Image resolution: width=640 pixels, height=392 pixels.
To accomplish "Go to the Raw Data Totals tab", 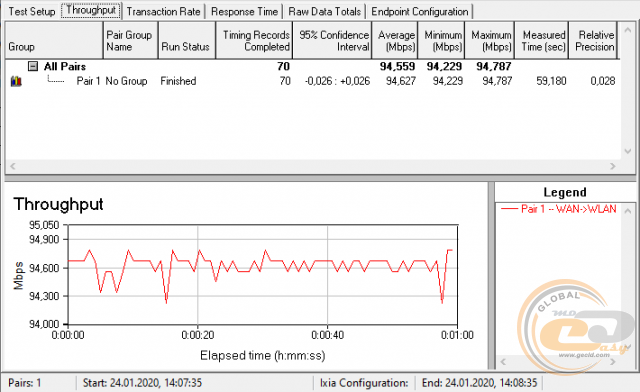I will coord(324,11).
